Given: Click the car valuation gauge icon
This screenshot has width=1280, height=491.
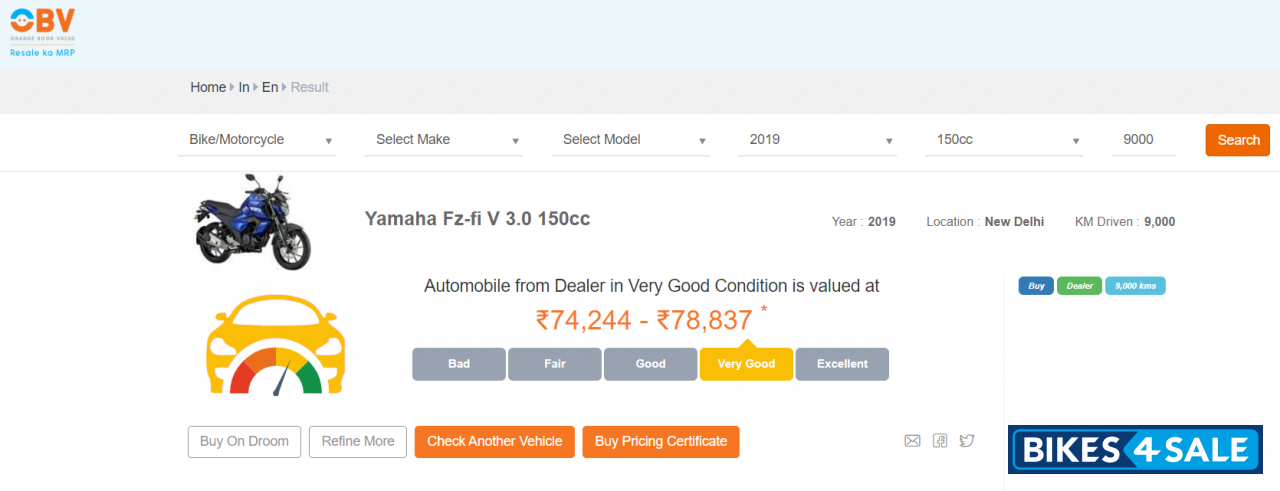Looking at the screenshot, I should (x=277, y=345).
